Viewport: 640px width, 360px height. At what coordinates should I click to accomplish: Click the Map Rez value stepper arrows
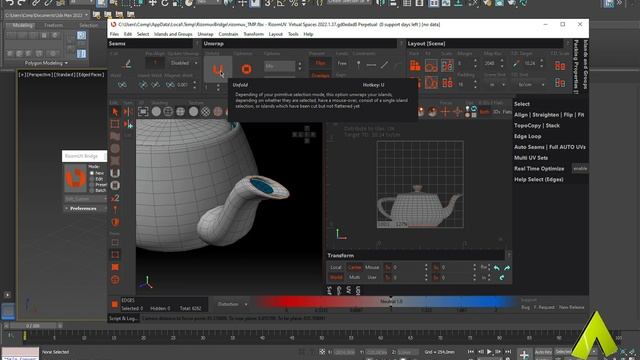coord(502,63)
